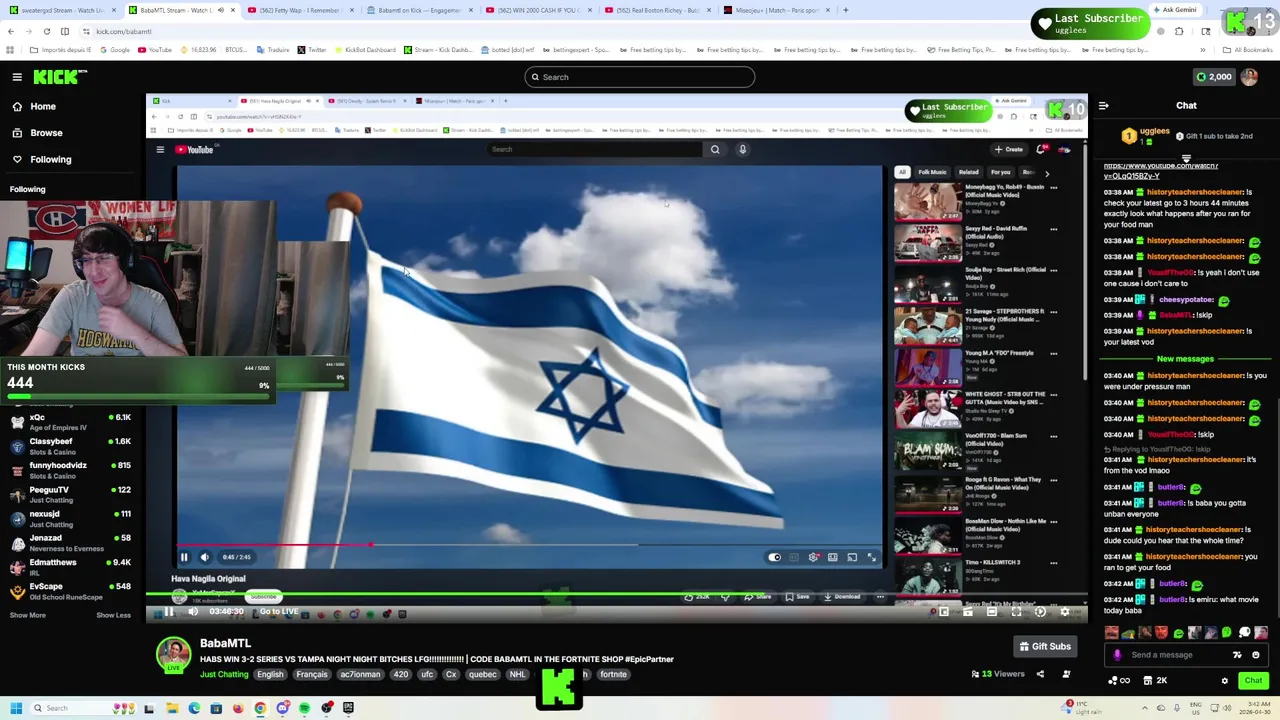Open the user profile avatar menu
This screenshot has height=720, width=1280.
[1249, 77]
